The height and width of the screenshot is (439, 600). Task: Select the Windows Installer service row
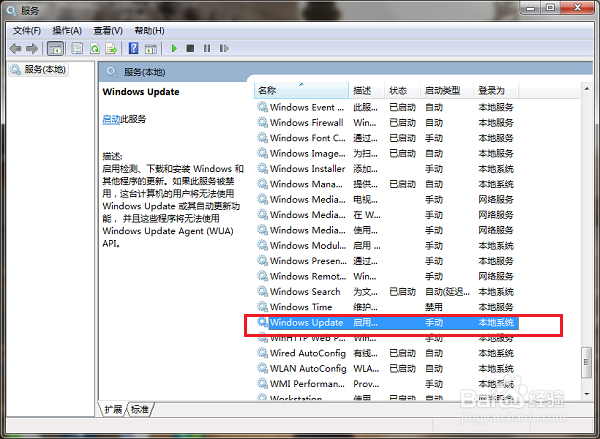pos(387,168)
